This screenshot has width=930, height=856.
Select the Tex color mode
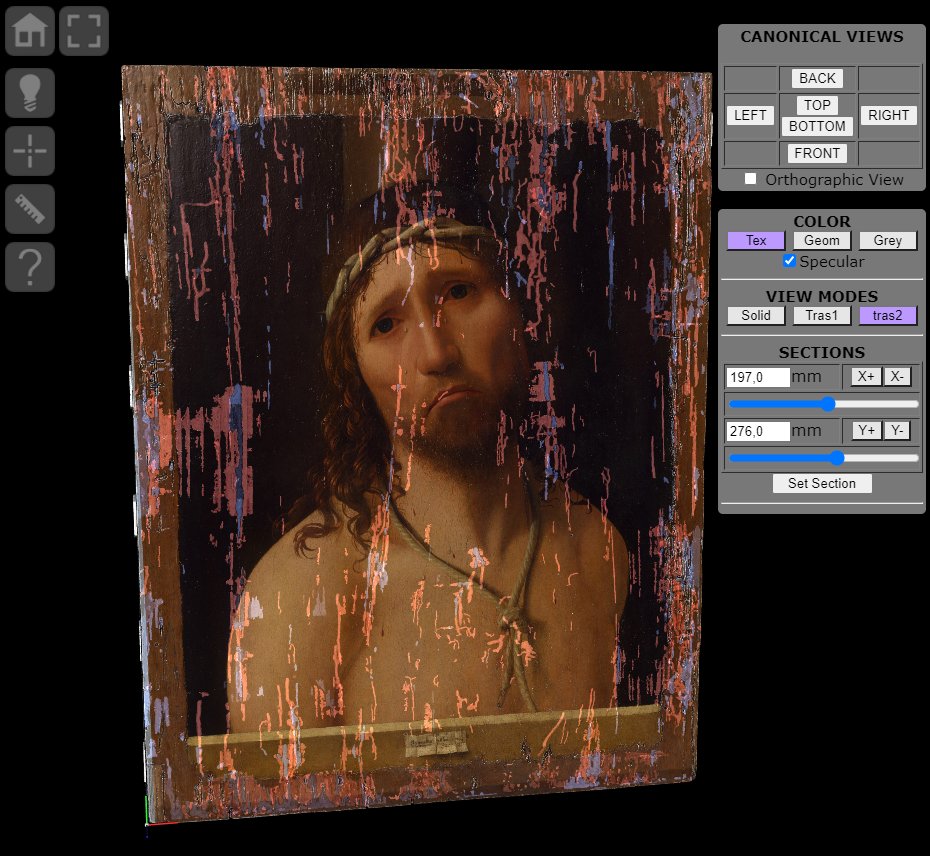point(756,240)
